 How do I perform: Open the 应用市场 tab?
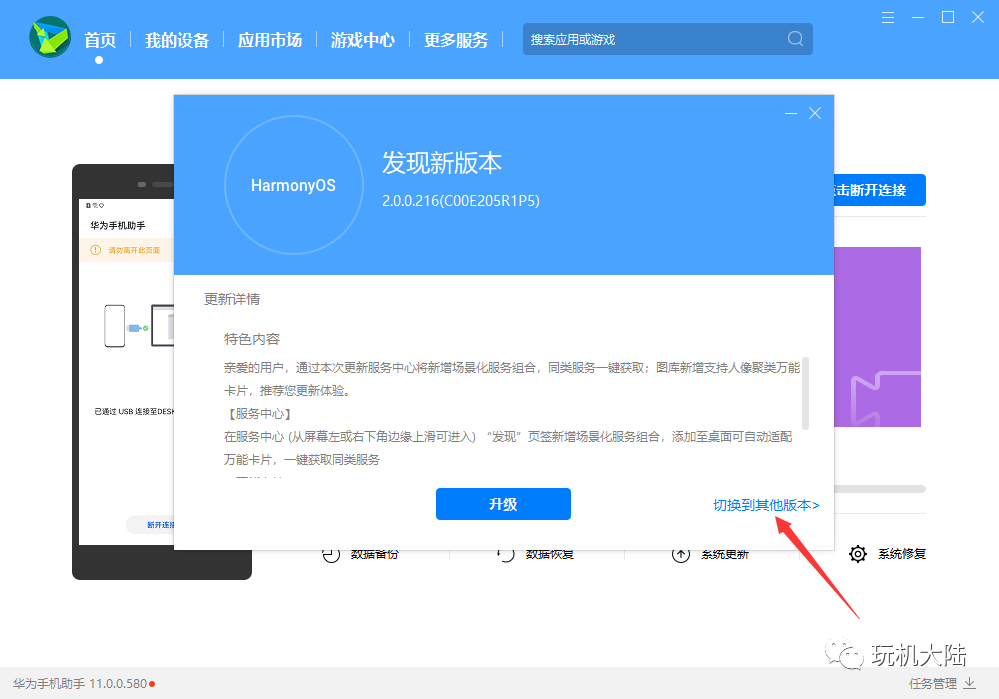[270, 40]
